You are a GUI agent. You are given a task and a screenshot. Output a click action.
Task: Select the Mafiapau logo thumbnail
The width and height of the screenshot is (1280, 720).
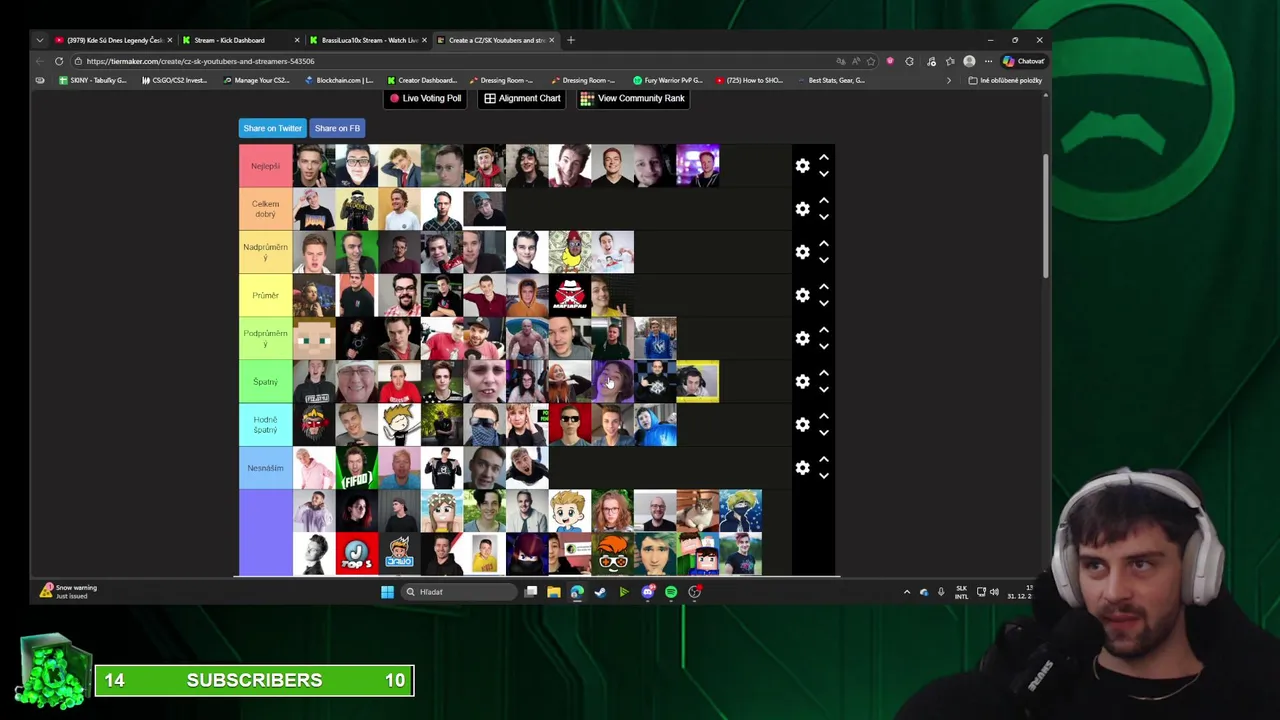569,295
